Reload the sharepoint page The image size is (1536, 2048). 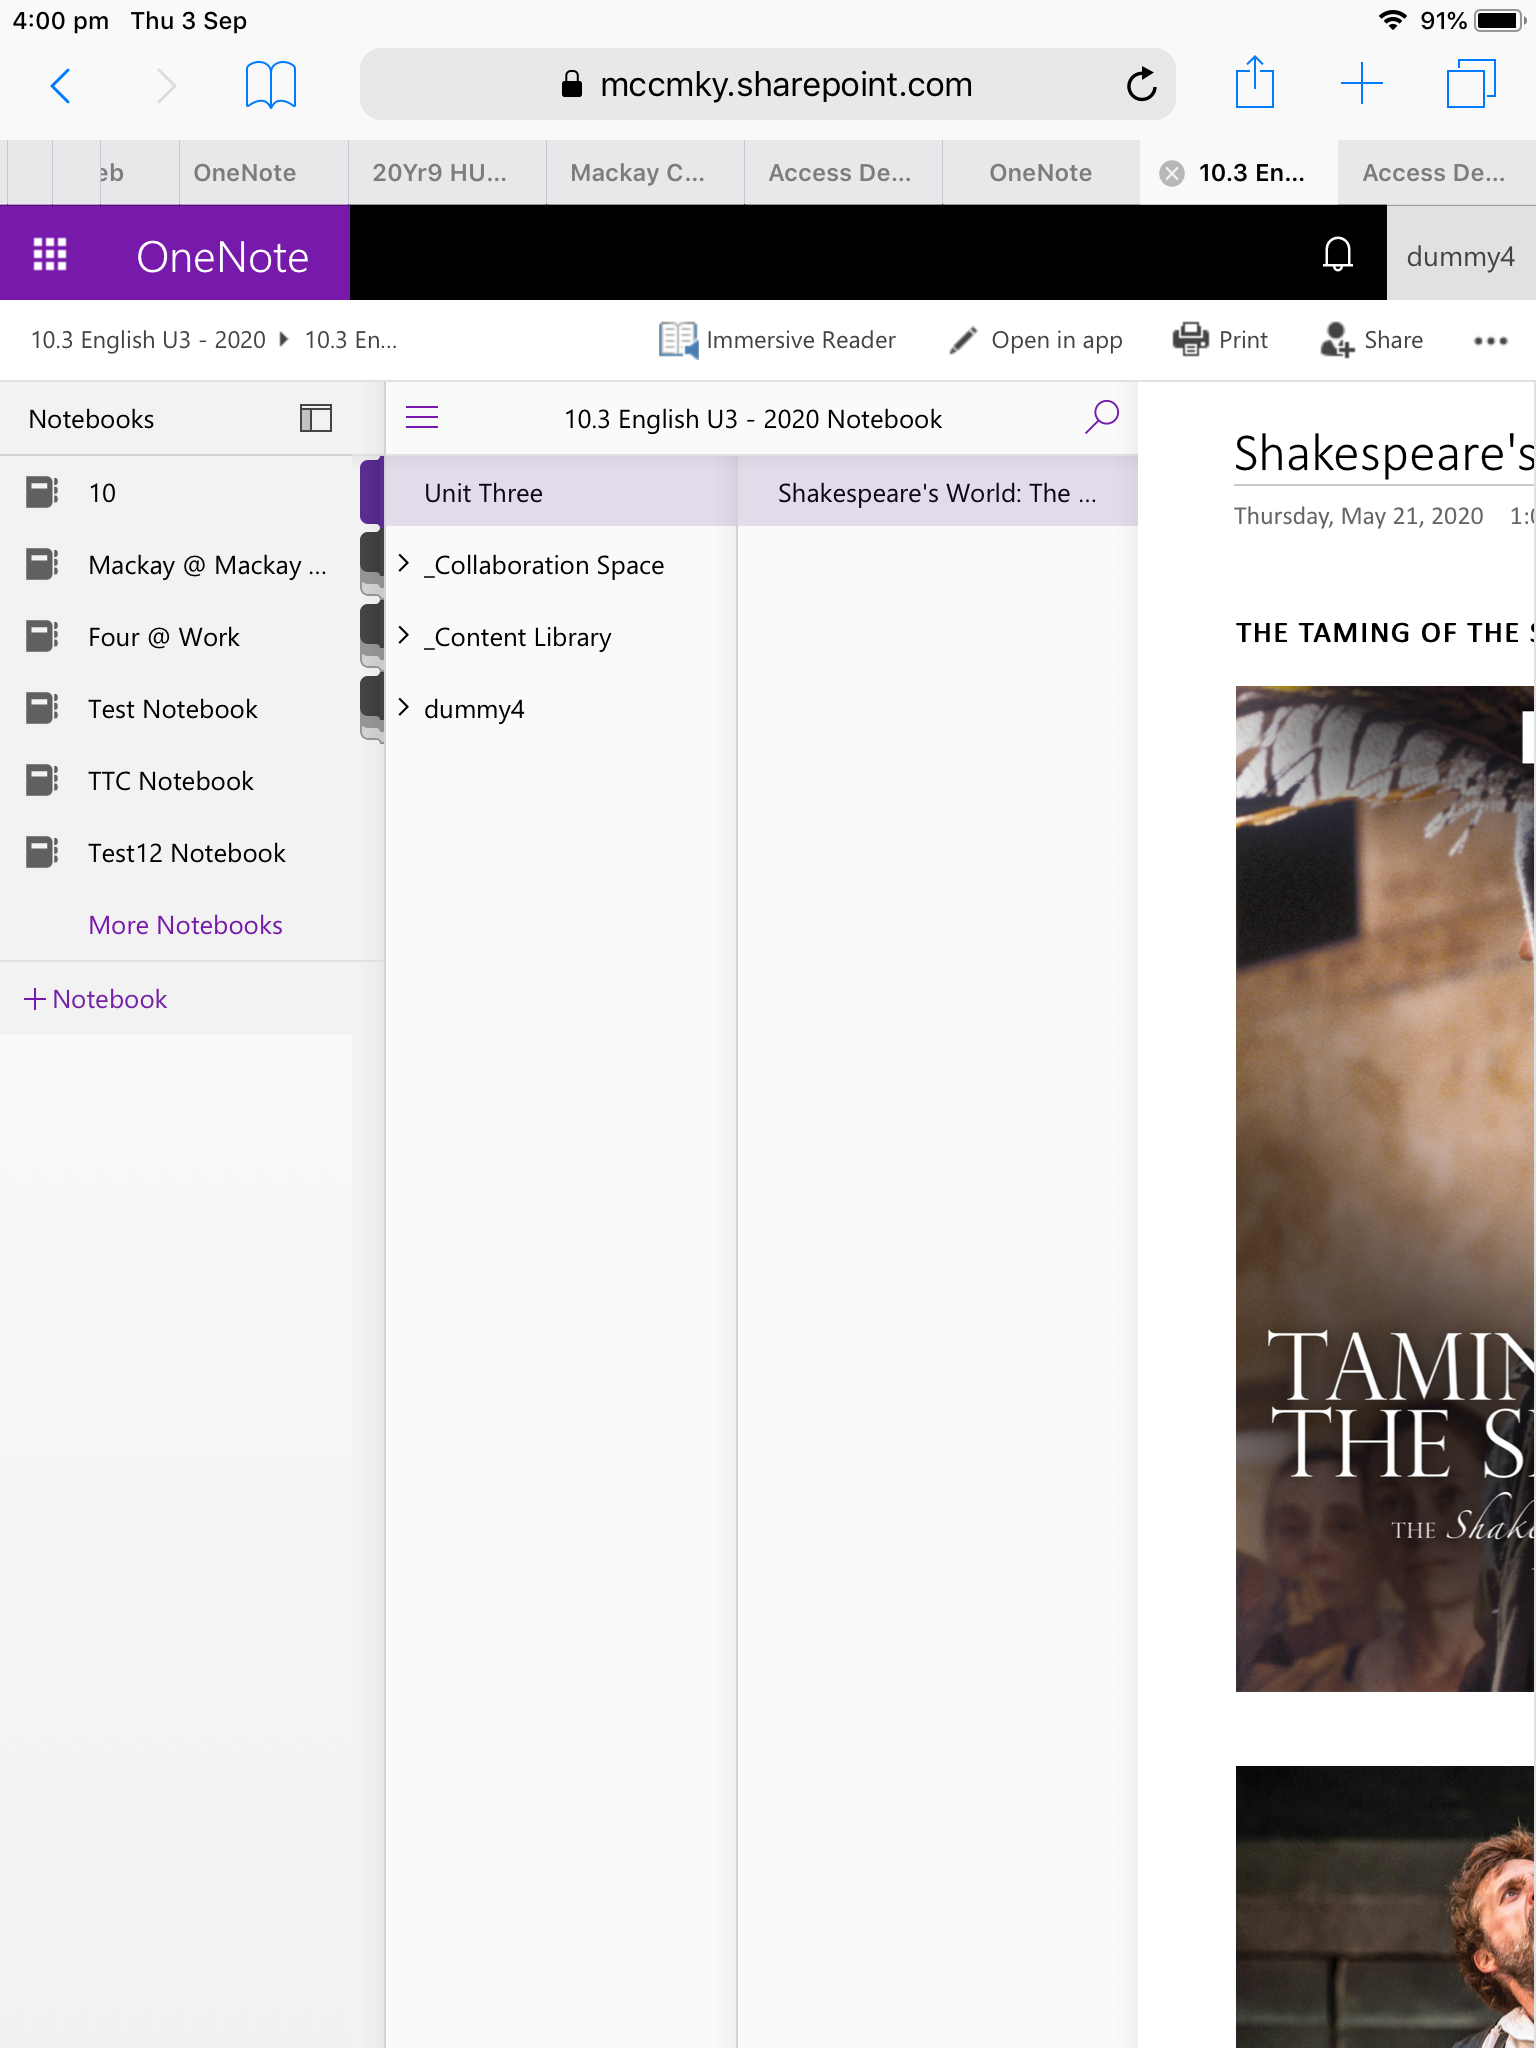(x=1141, y=85)
